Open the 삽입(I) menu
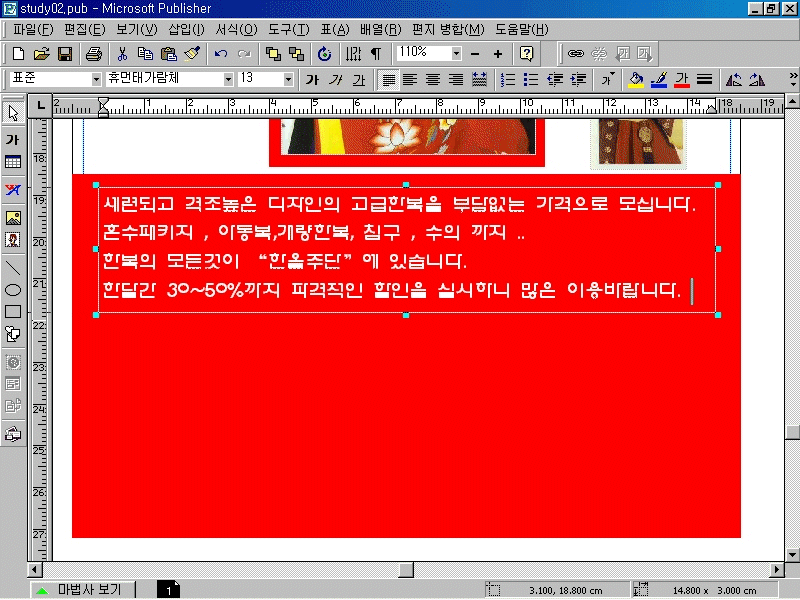Screen dimensions: 800x600 coord(186,30)
